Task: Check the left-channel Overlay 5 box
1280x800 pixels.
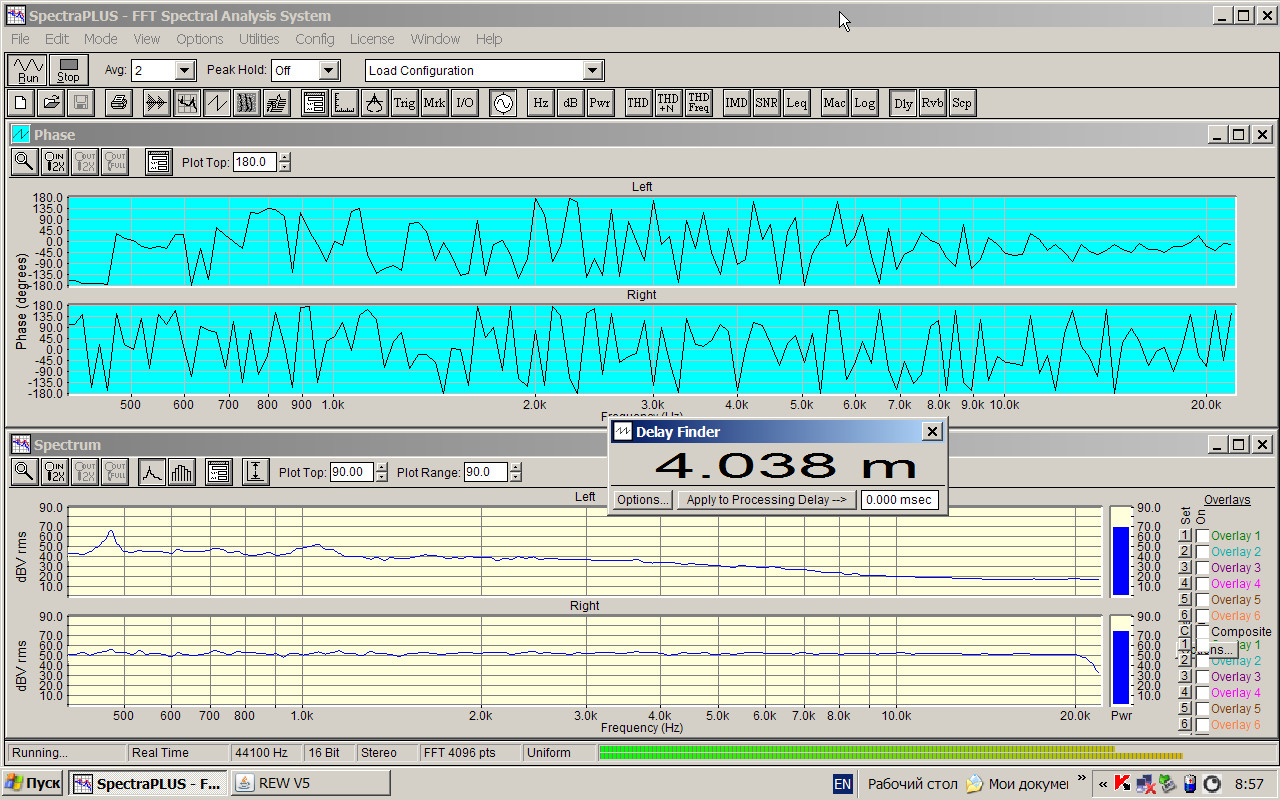Action: (x=1202, y=600)
